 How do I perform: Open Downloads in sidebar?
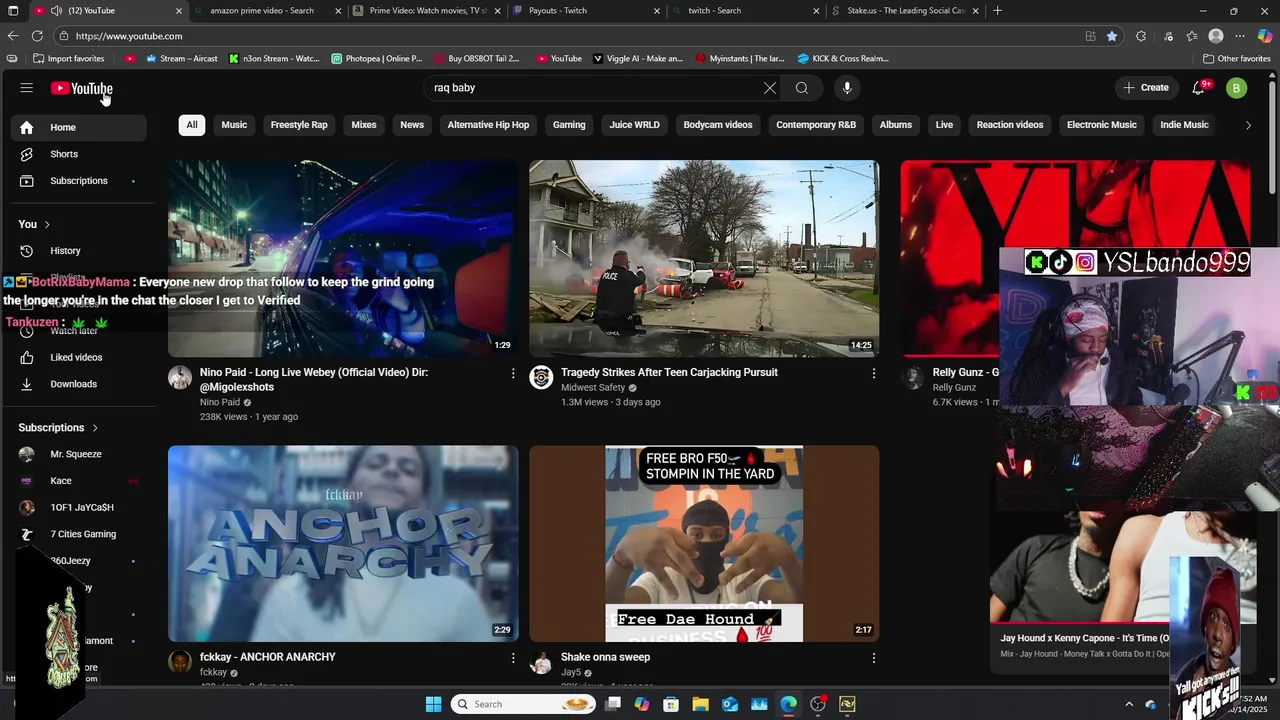tap(78, 384)
